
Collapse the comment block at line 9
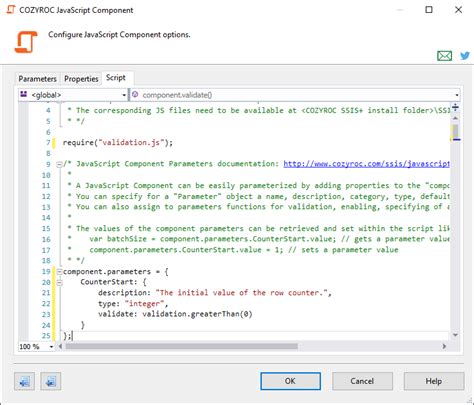(59, 164)
